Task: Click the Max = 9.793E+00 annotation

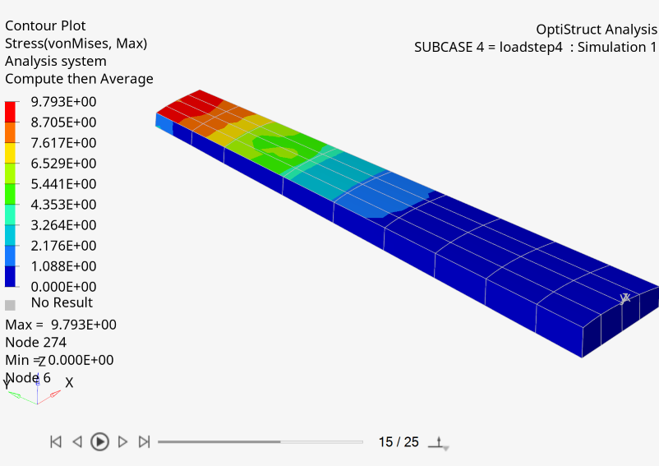Action: 61,325
